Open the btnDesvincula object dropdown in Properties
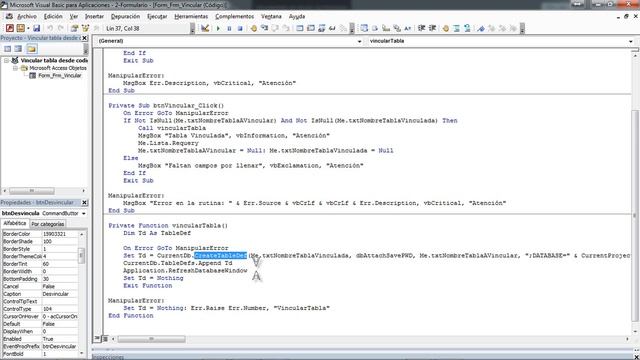The image size is (640, 360). (x=84, y=213)
